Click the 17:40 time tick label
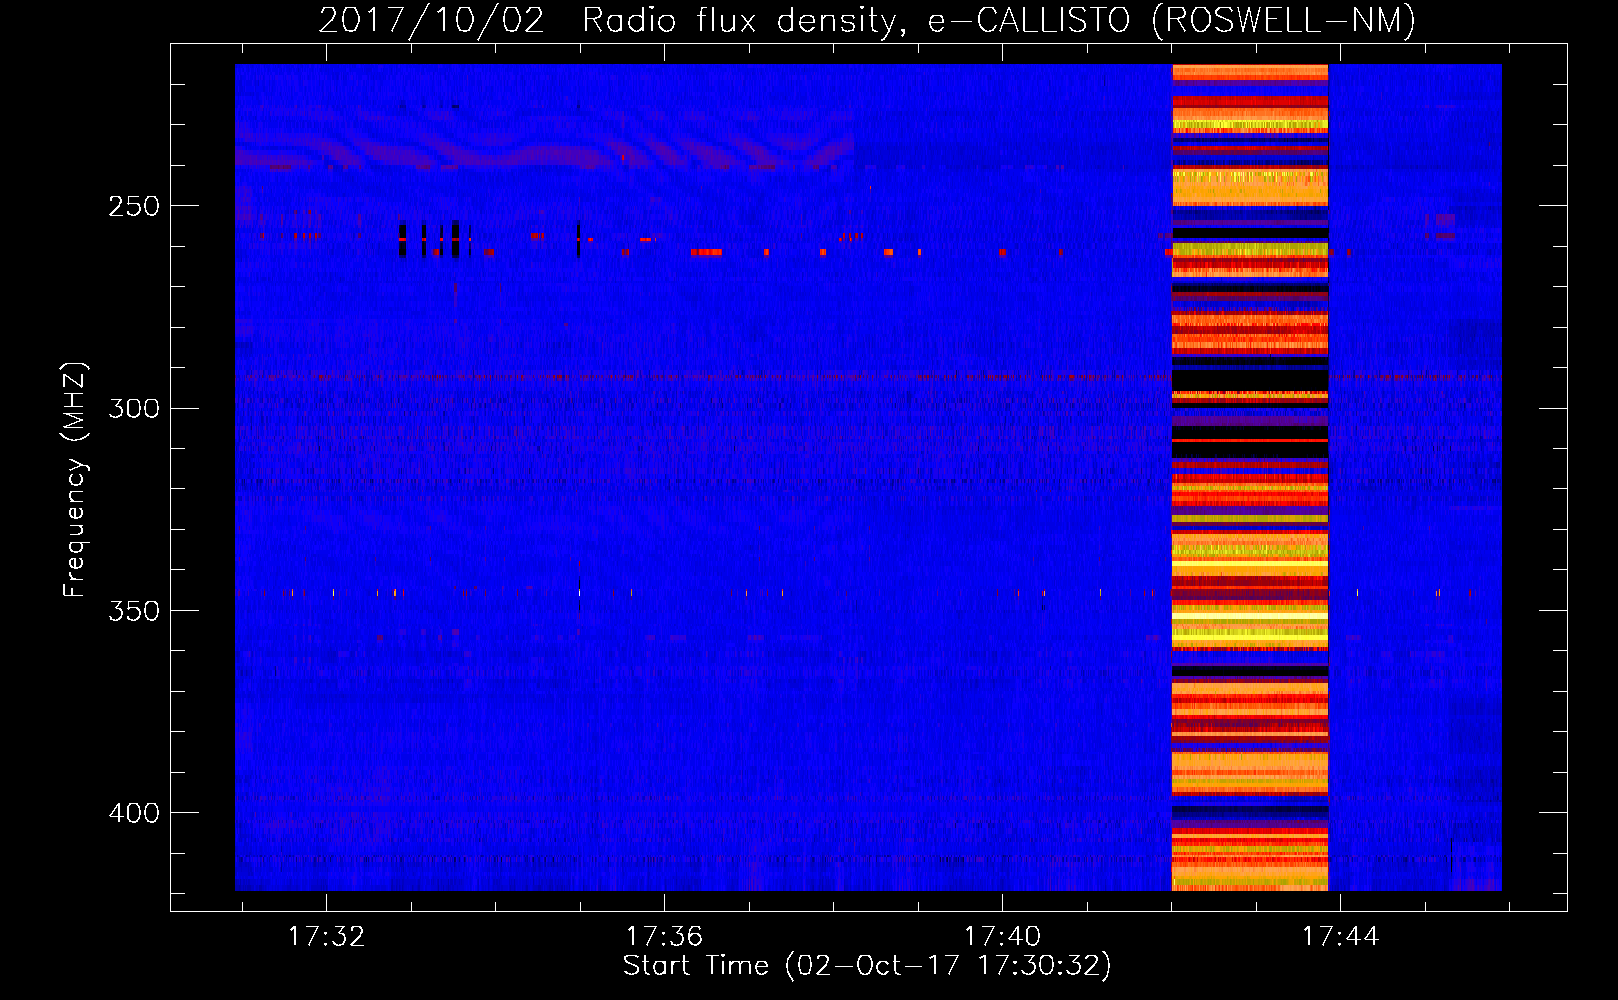The height and width of the screenshot is (1000, 1618). (x=1002, y=937)
